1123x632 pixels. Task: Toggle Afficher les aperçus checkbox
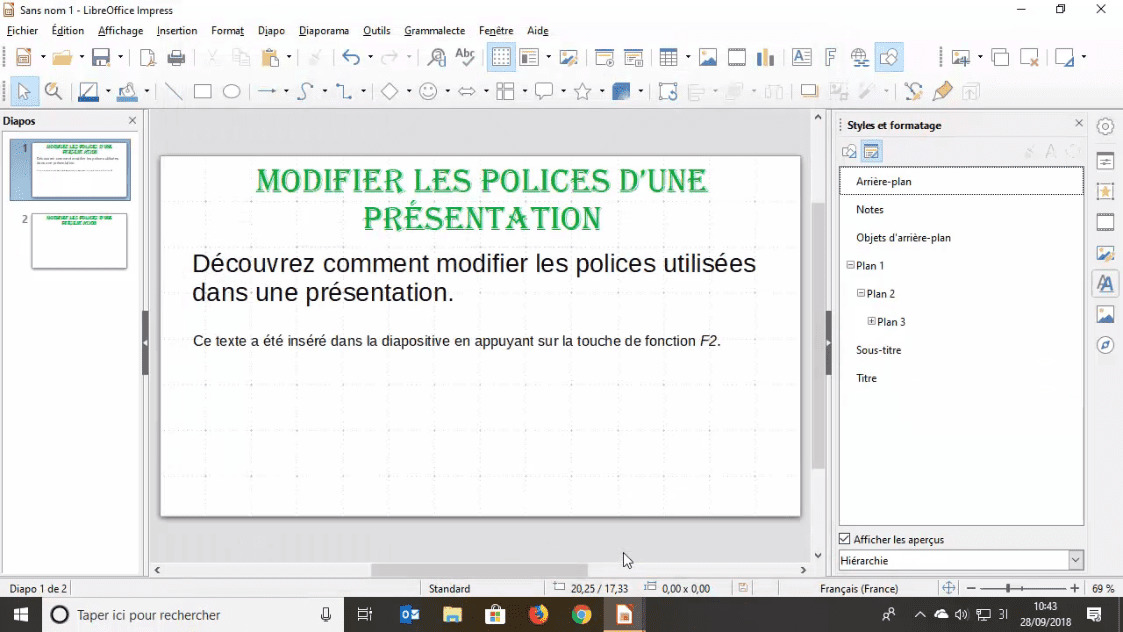(x=845, y=539)
